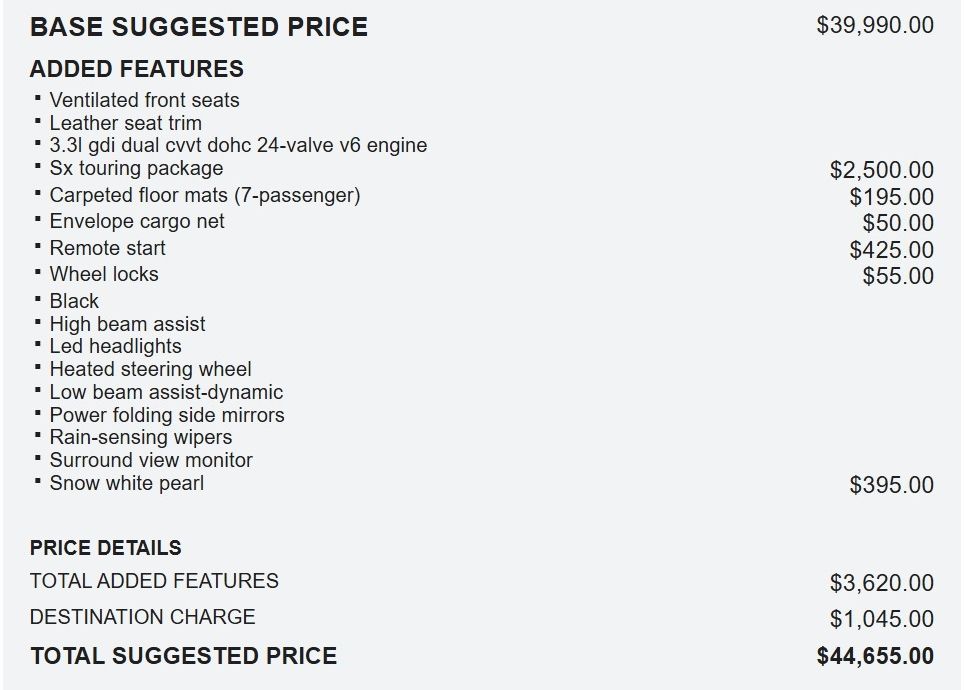Select Surround view monitor feature
Viewport: 964px width, 690px height.
coord(151,460)
